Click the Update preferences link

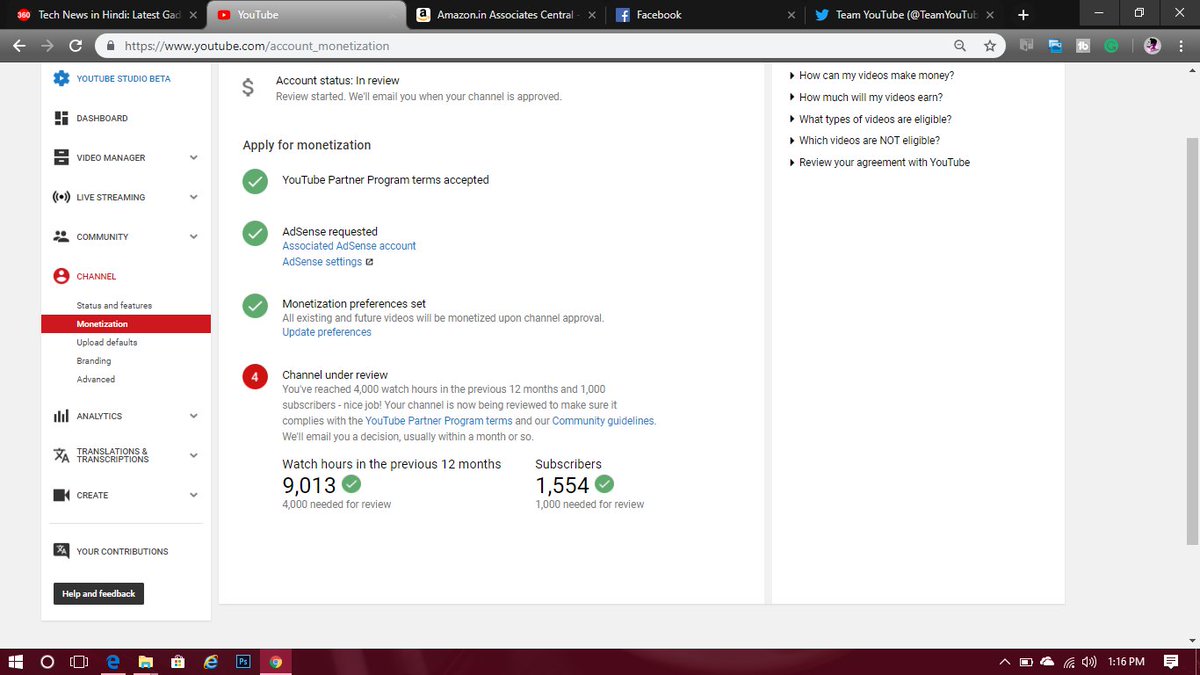pyautogui.click(x=327, y=332)
